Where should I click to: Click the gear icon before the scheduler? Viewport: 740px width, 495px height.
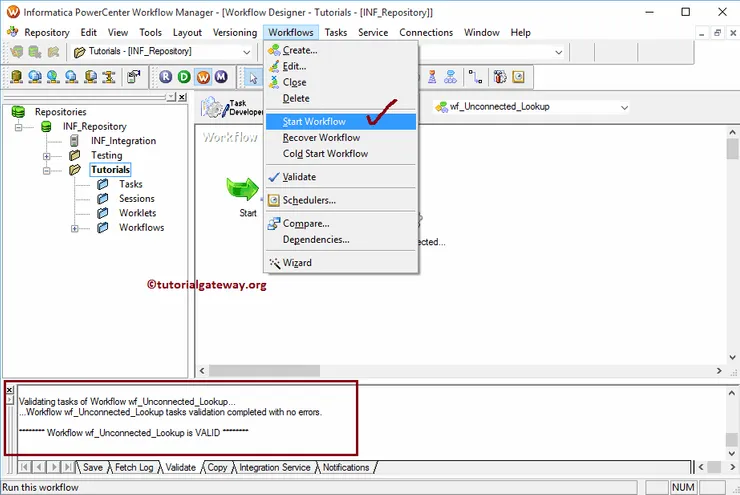[500, 77]
